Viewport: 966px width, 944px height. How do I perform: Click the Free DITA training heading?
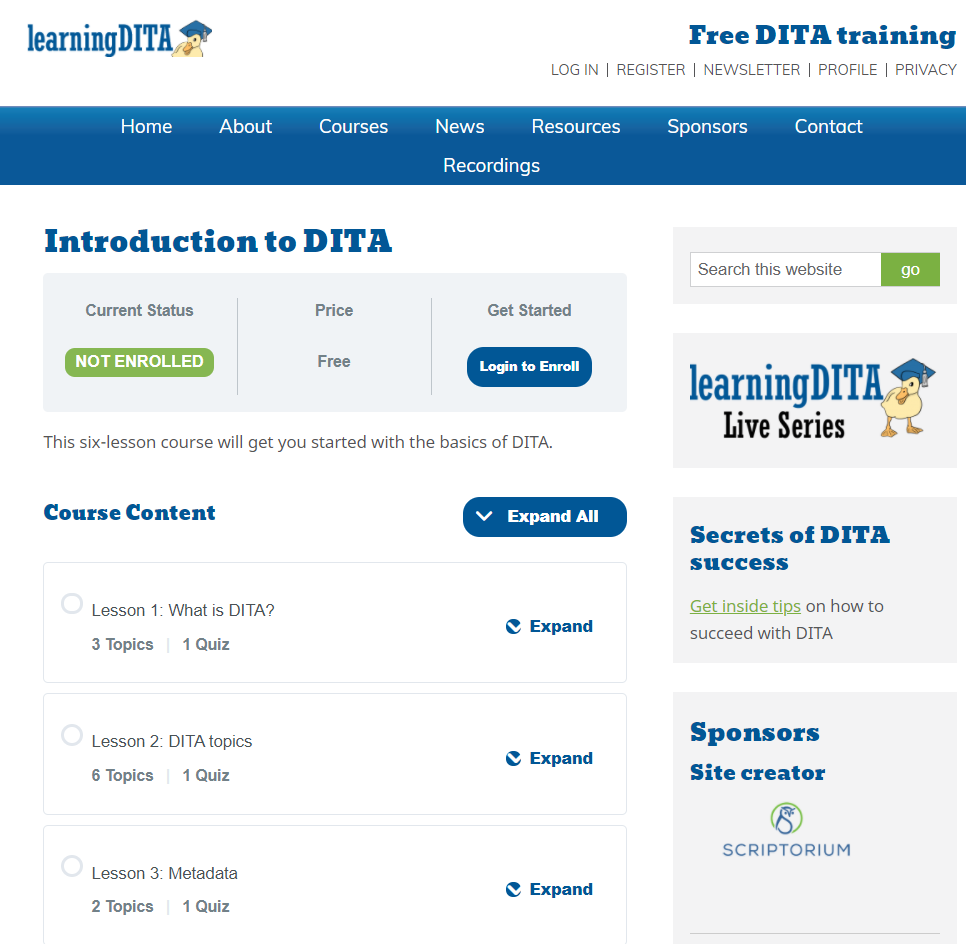tap(822, 35)
